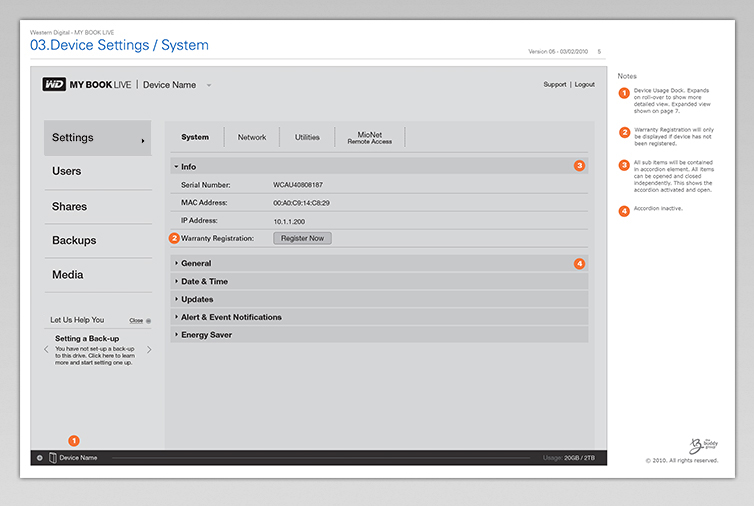Click the Logout link
Screen dimensions: 754x506
[x=585, y=84]
